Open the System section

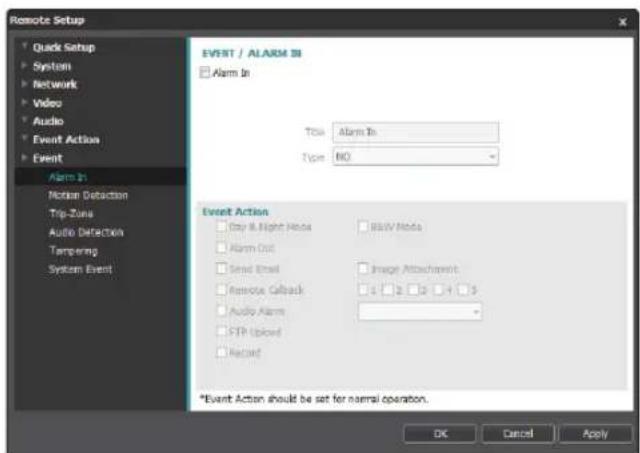tap(52, 66)
